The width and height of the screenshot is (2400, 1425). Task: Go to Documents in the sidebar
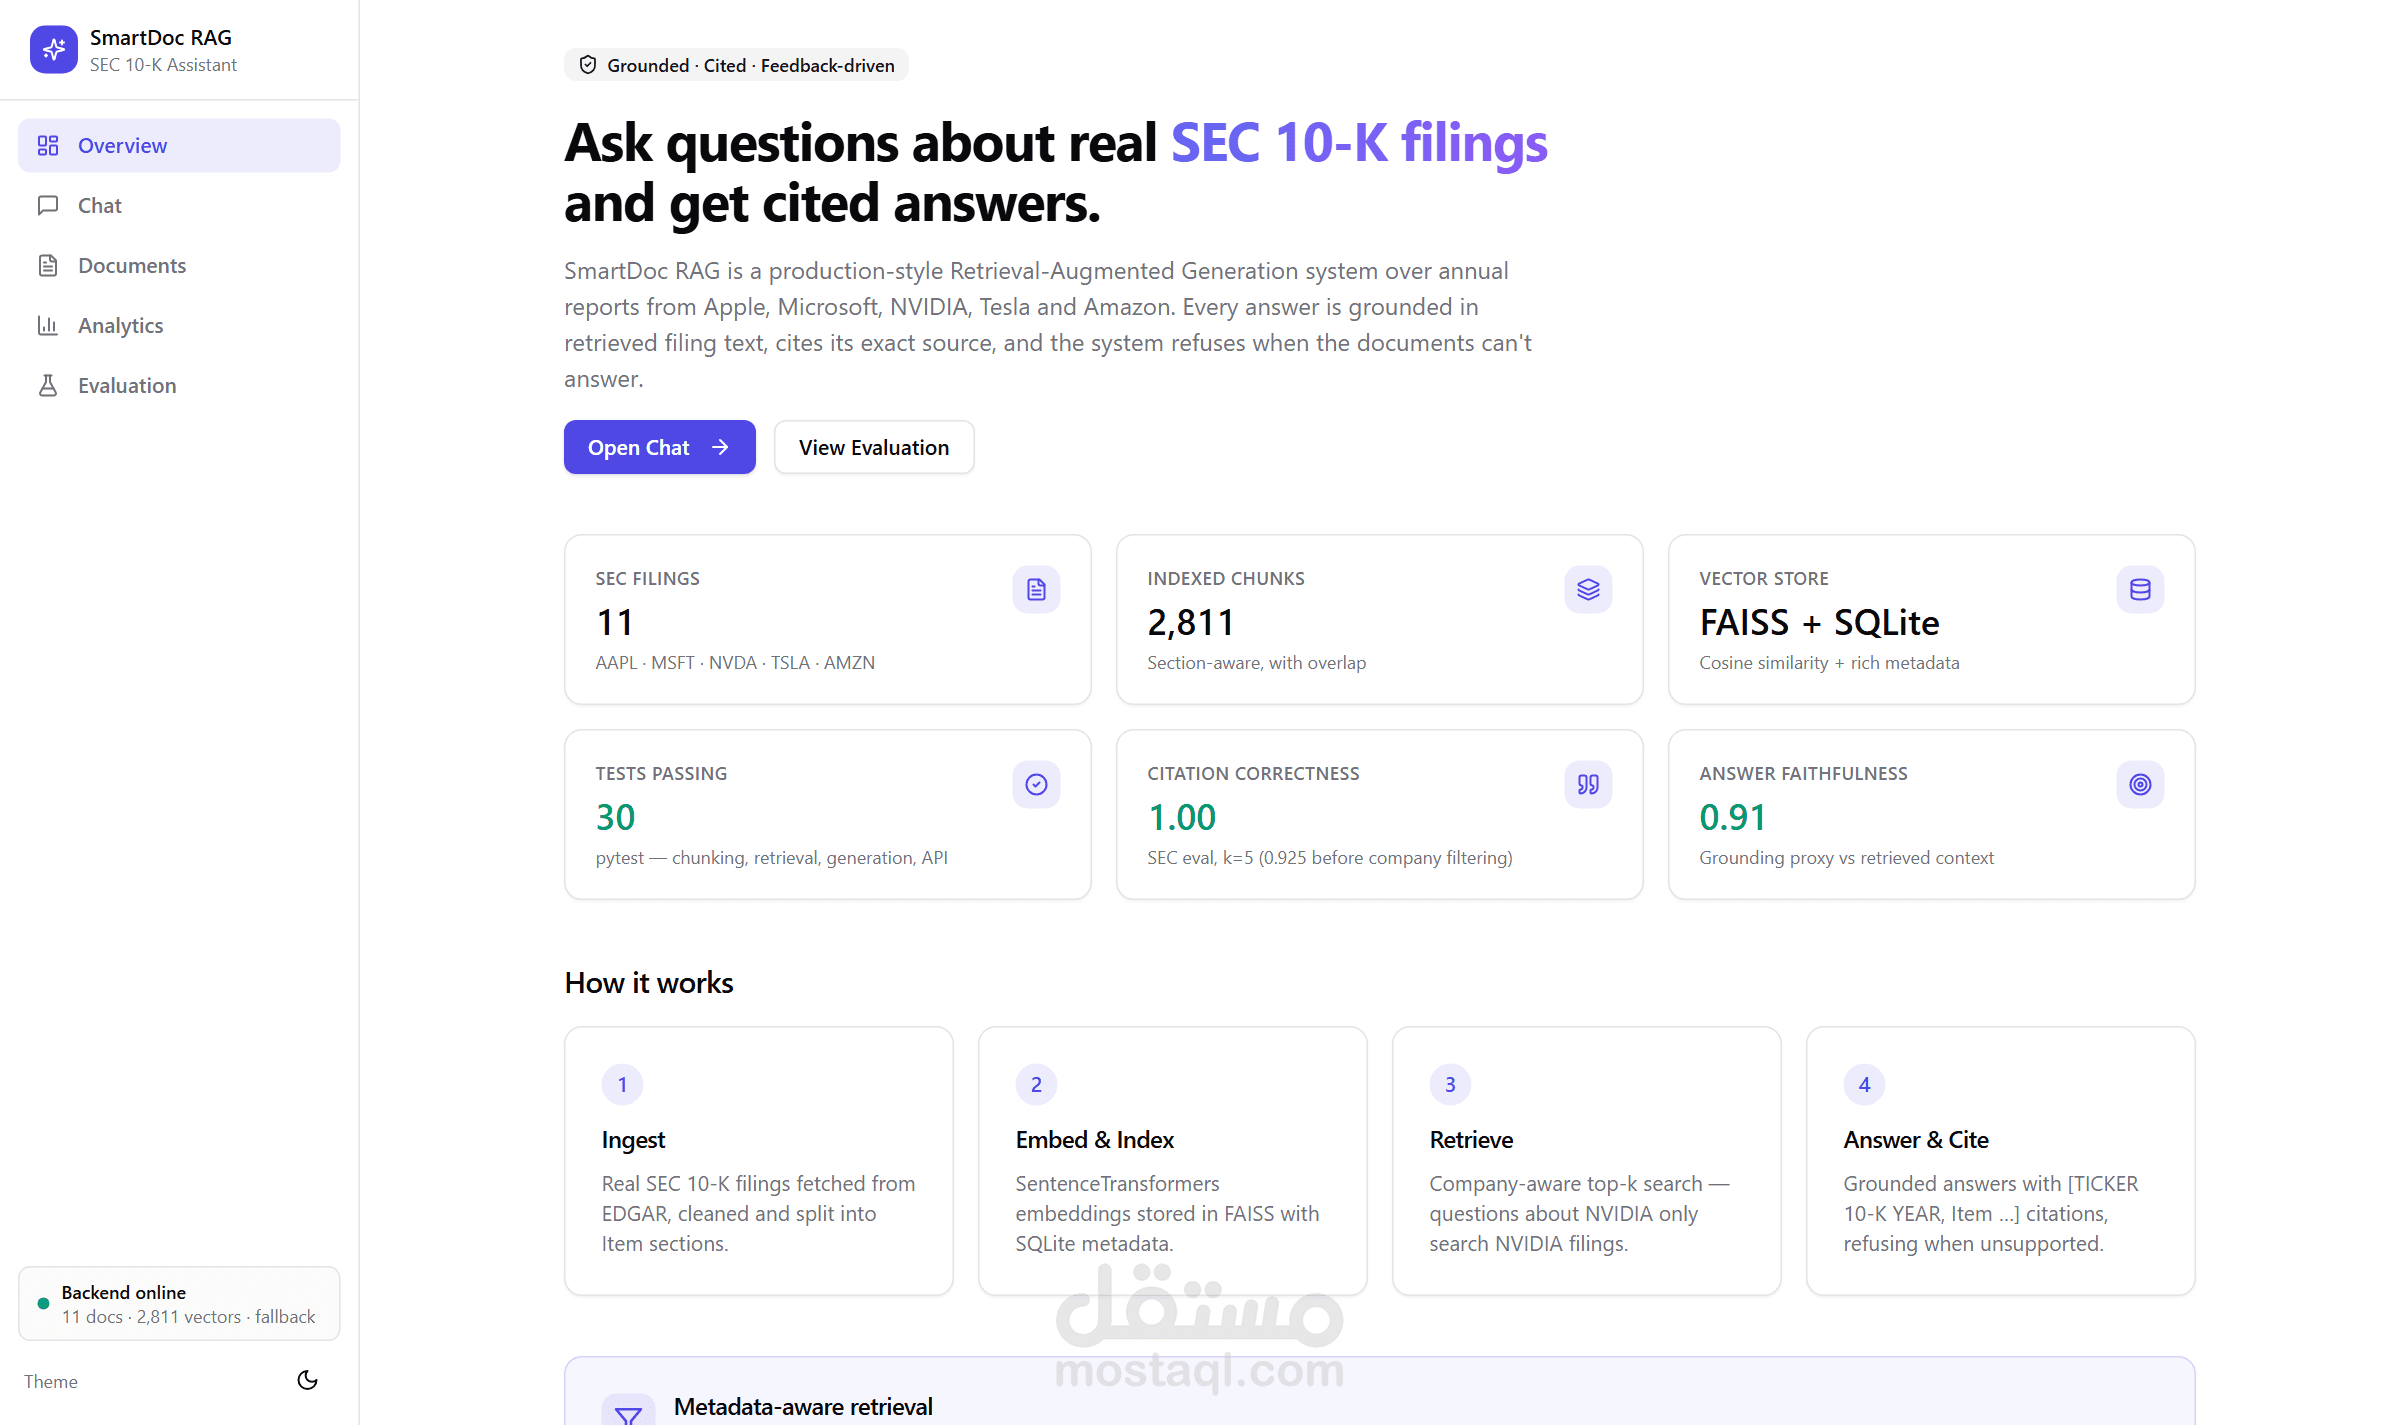179,265
